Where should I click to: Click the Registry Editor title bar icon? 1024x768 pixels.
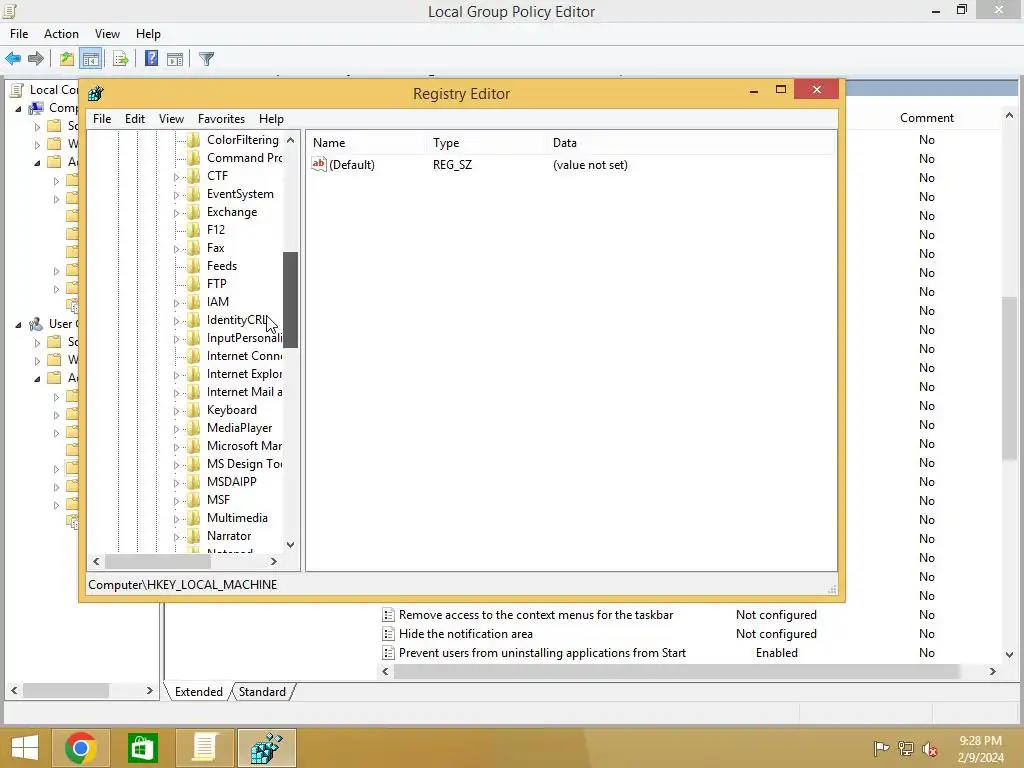pos(96,93)
